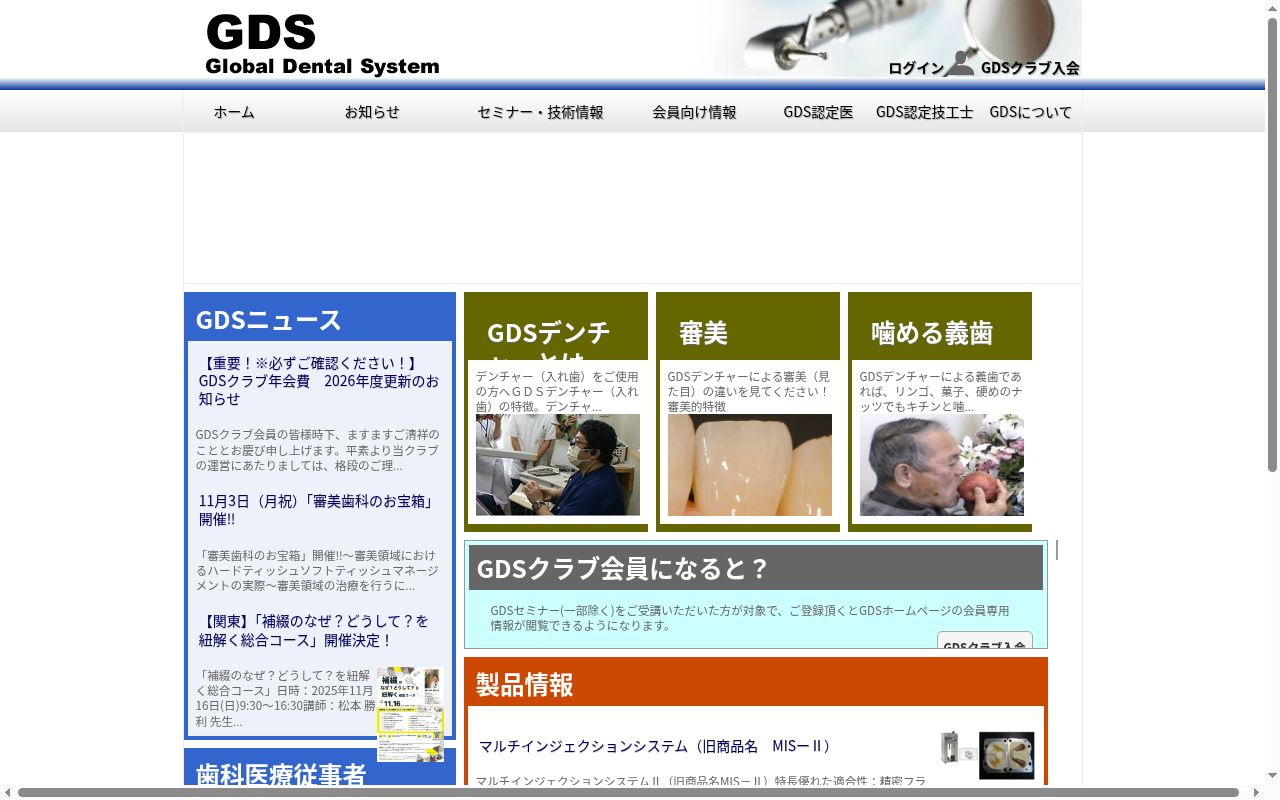1280x800 pixels.
Task: Click the text starting GDSクラブ会員の皆様時下
Action: tap(317, 450)
